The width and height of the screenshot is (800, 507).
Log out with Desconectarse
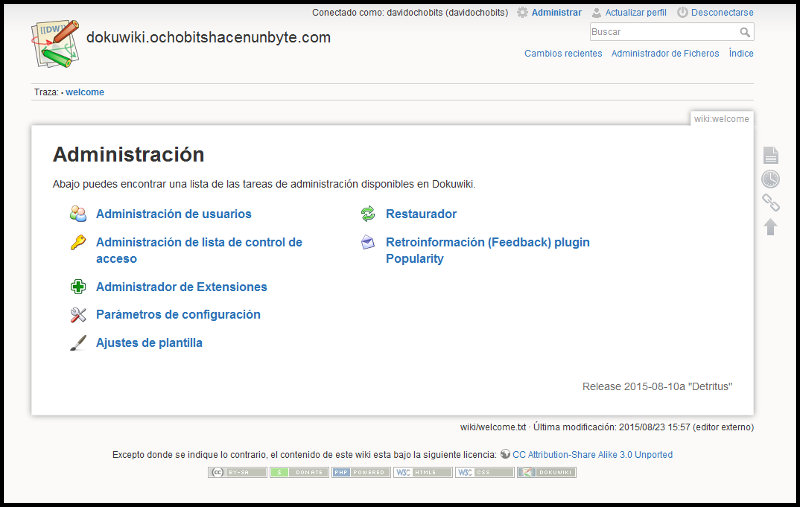722,12
